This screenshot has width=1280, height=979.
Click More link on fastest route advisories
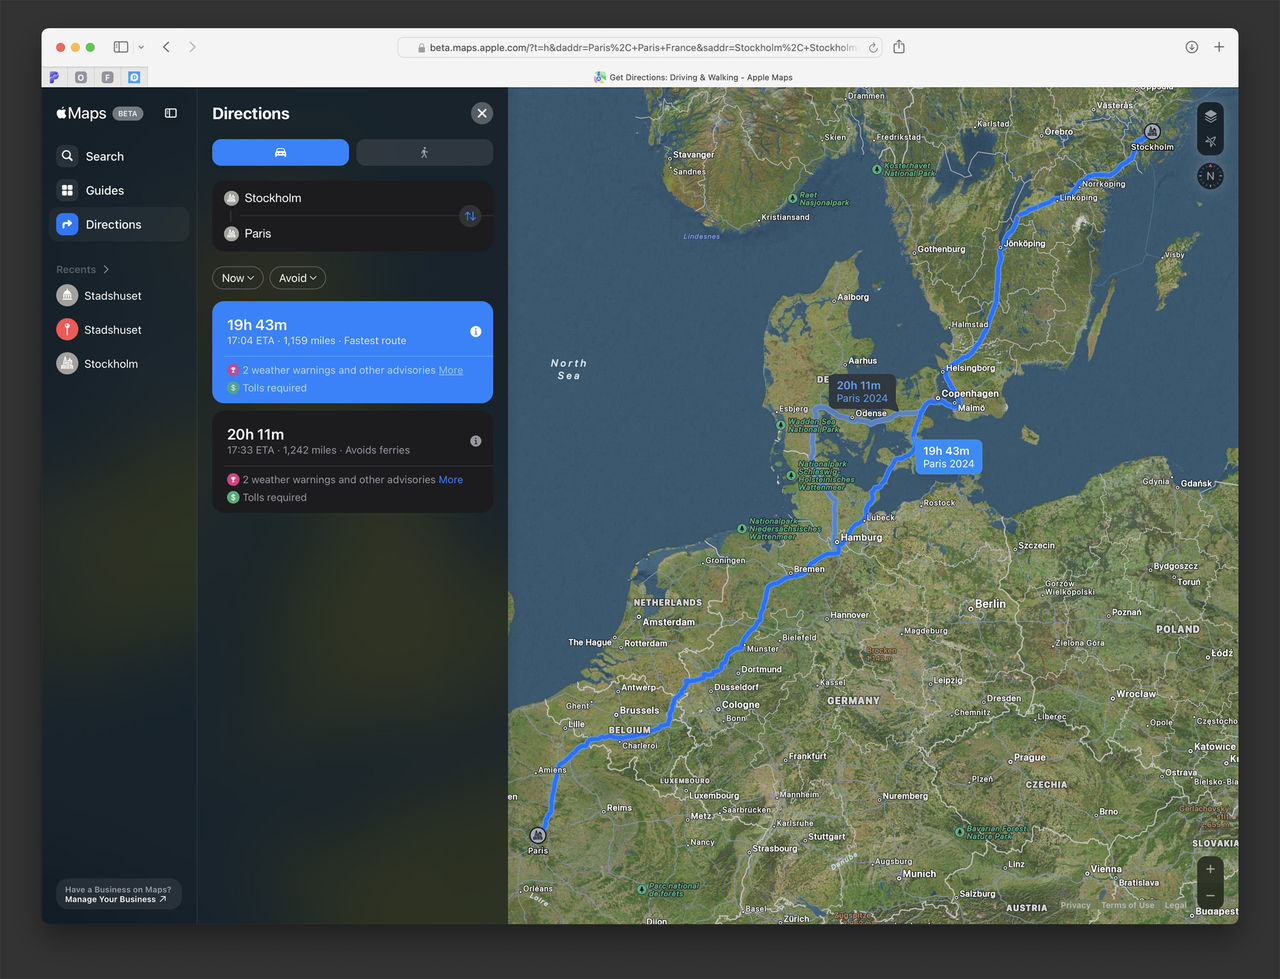pyautogui.click(x=450, y=370)
